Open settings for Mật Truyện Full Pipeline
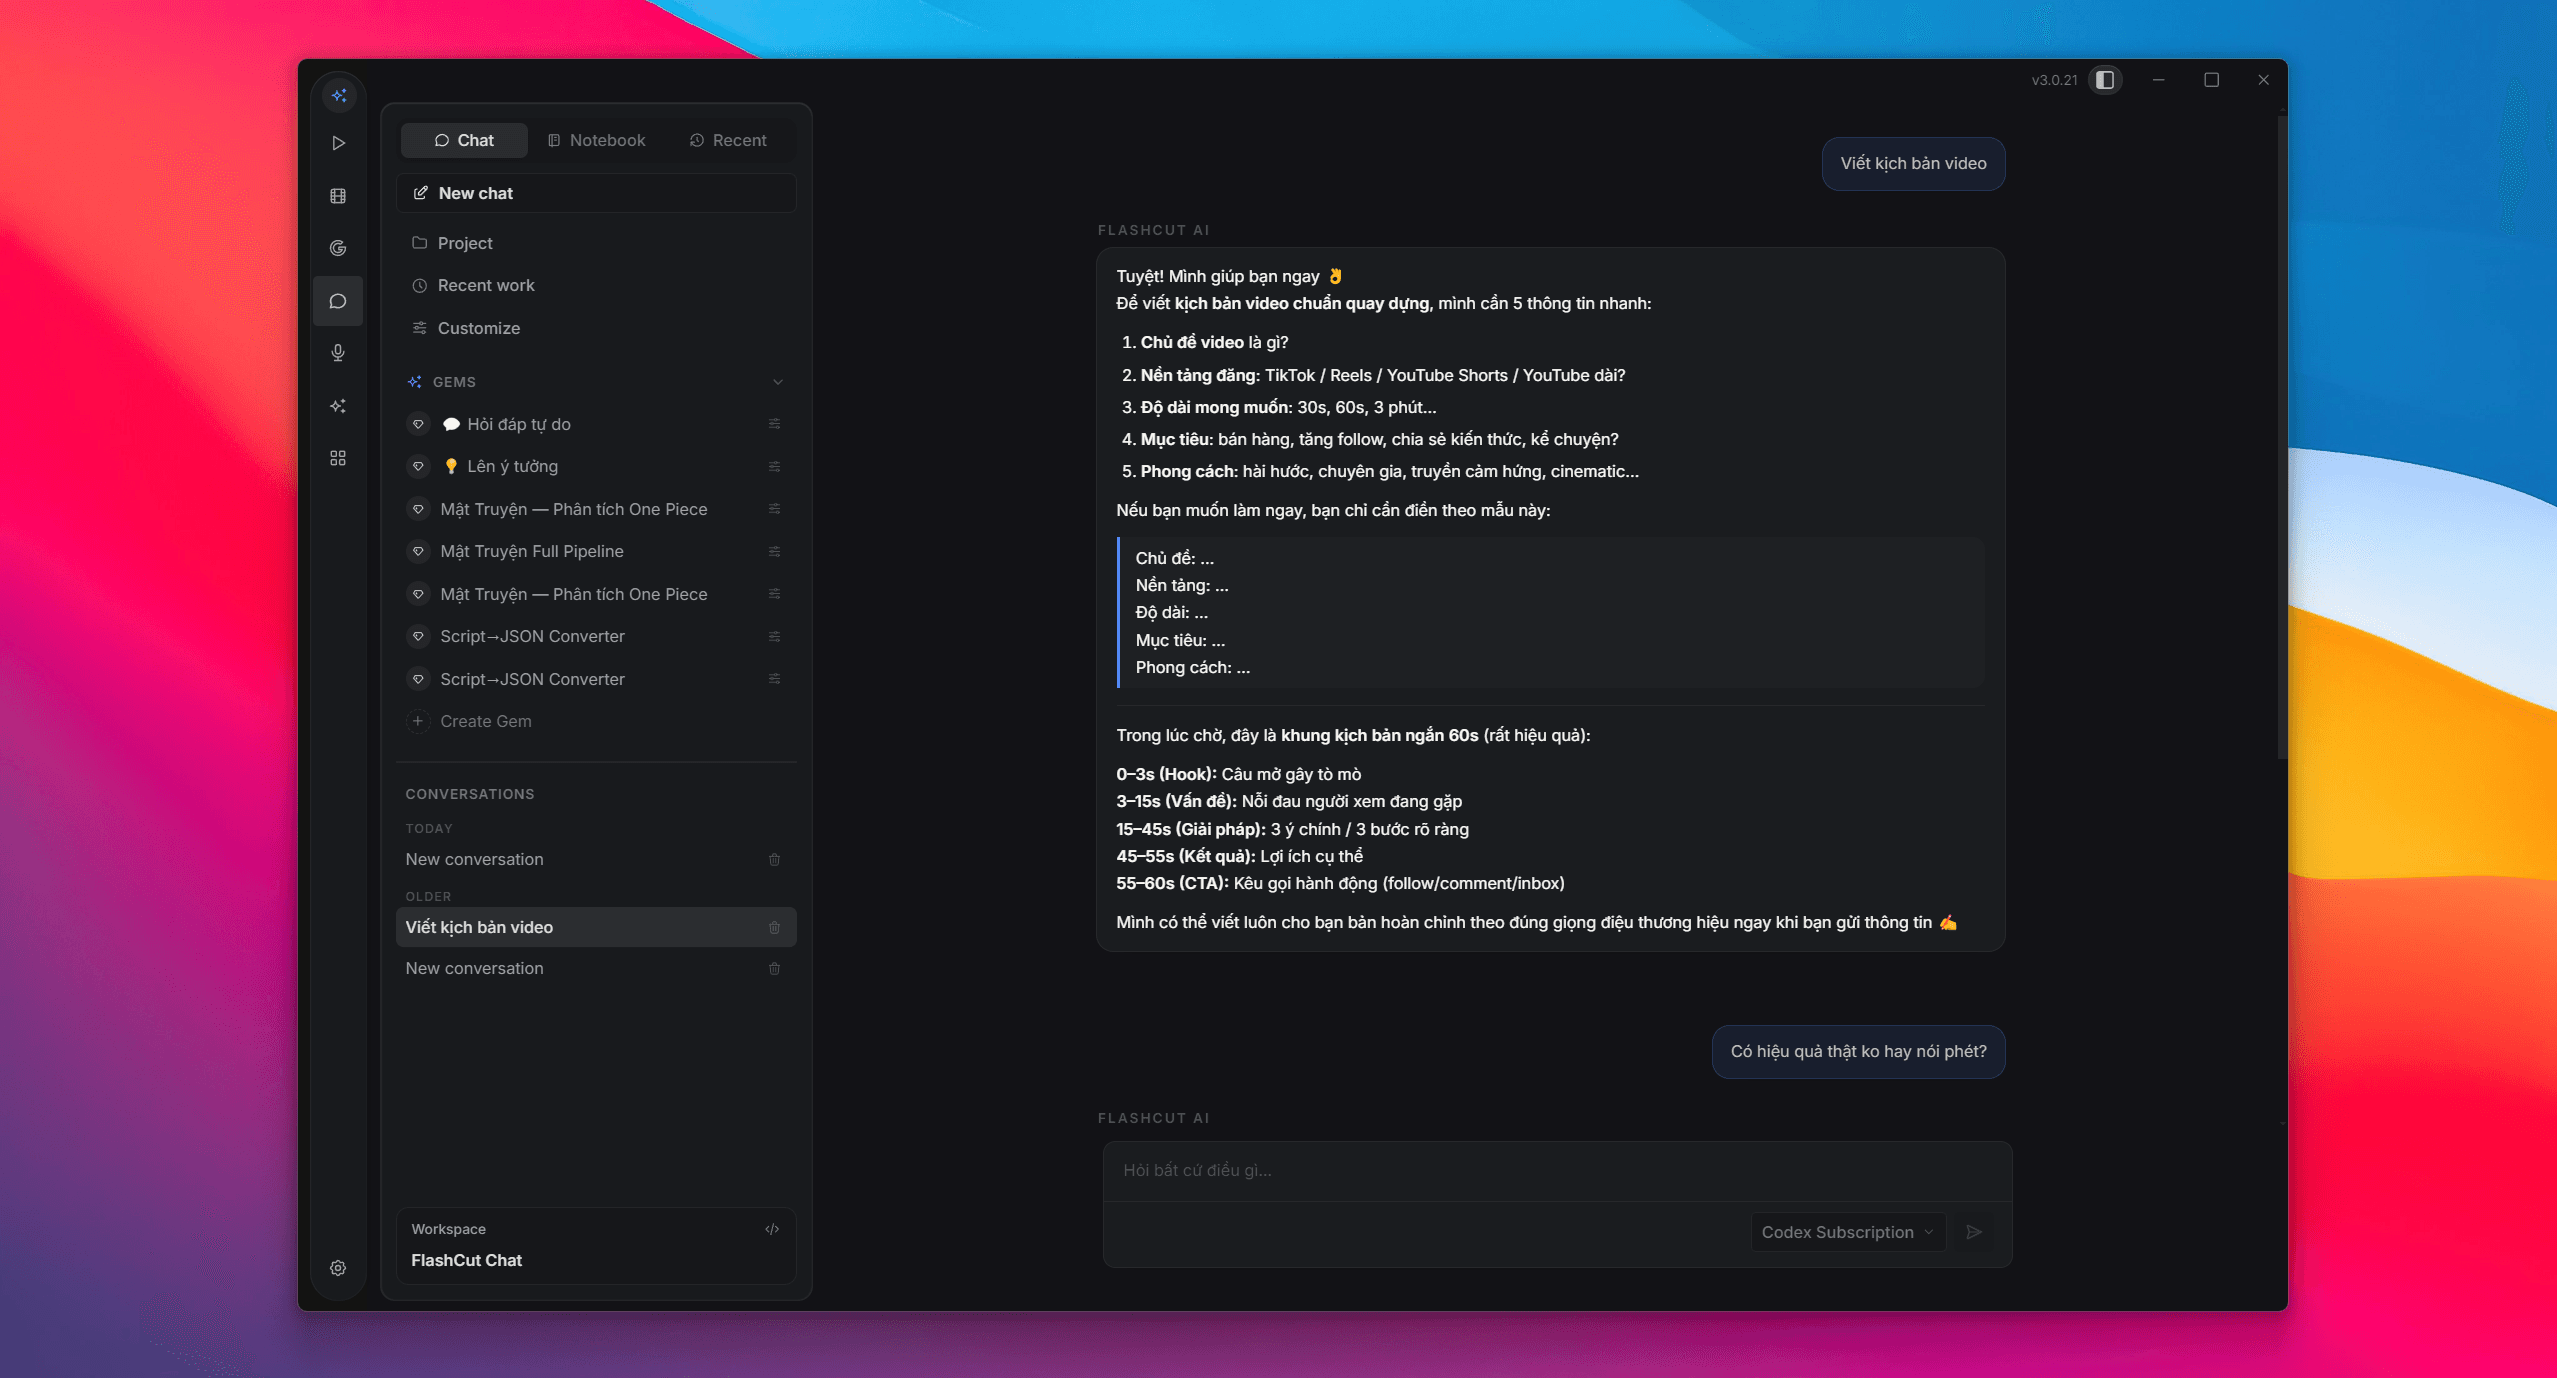The height and width of the screenshot is (1378, 2557). (x=774, y=551)
